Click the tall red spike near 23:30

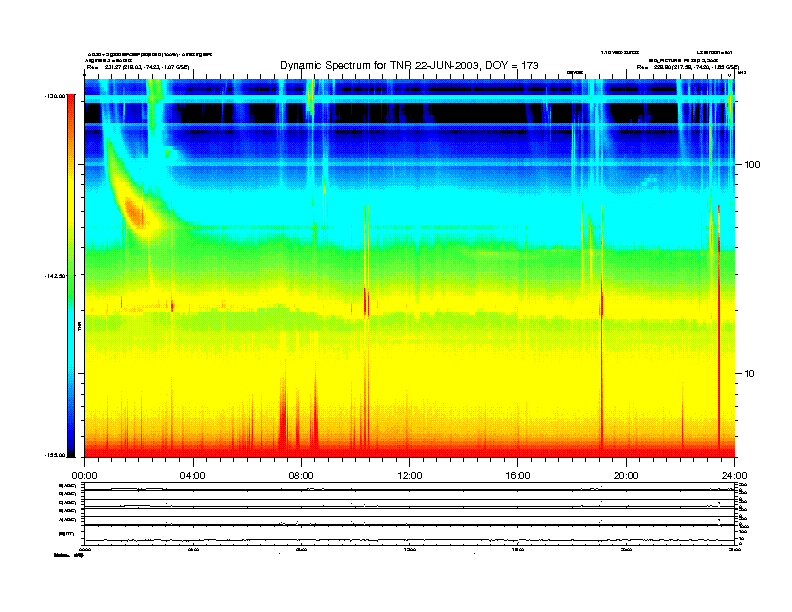pyautogui.click(x=719, y=328)
